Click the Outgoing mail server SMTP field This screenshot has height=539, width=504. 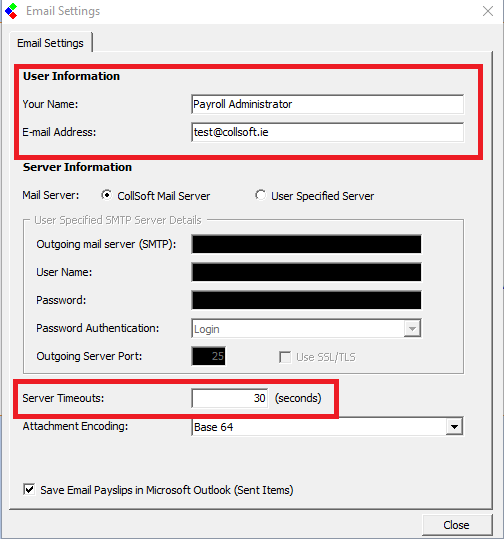(306, 244)
